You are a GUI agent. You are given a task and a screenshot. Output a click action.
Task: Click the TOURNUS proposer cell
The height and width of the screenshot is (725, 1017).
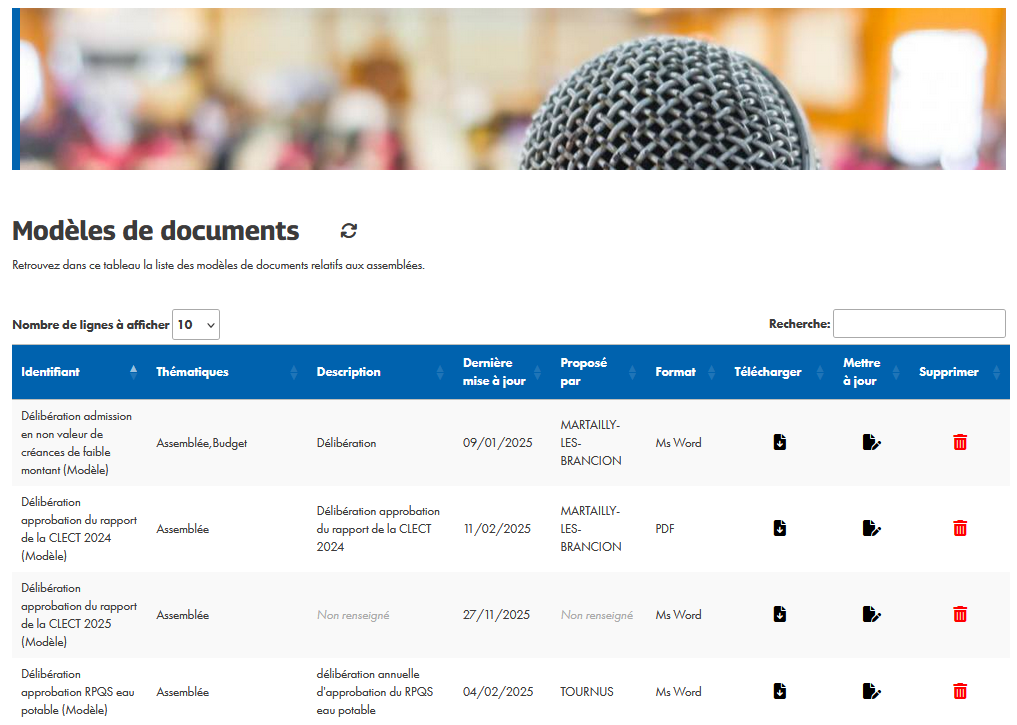pos(587,692)
